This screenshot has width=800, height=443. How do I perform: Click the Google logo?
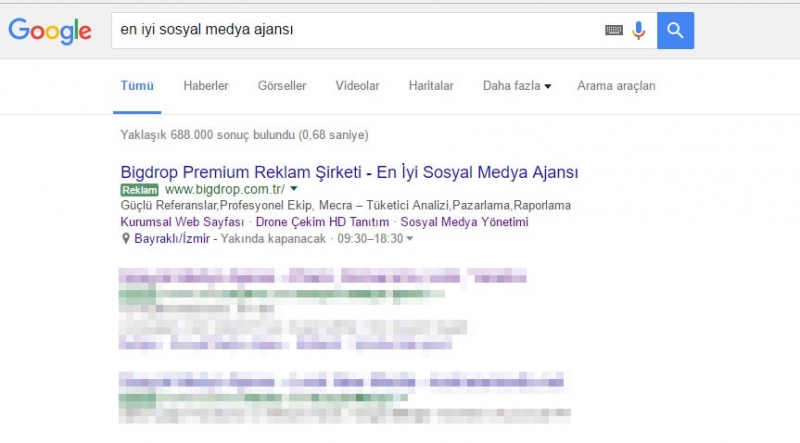coord(50,31)
